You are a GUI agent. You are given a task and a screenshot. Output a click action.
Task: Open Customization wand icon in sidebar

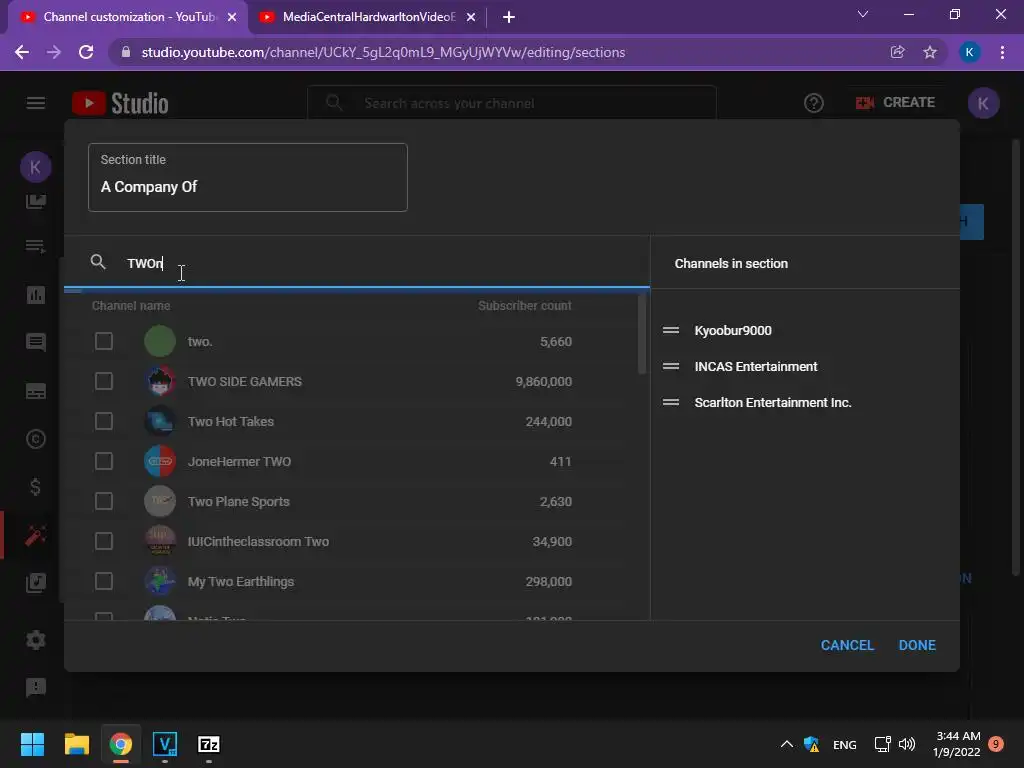(35, 536)
